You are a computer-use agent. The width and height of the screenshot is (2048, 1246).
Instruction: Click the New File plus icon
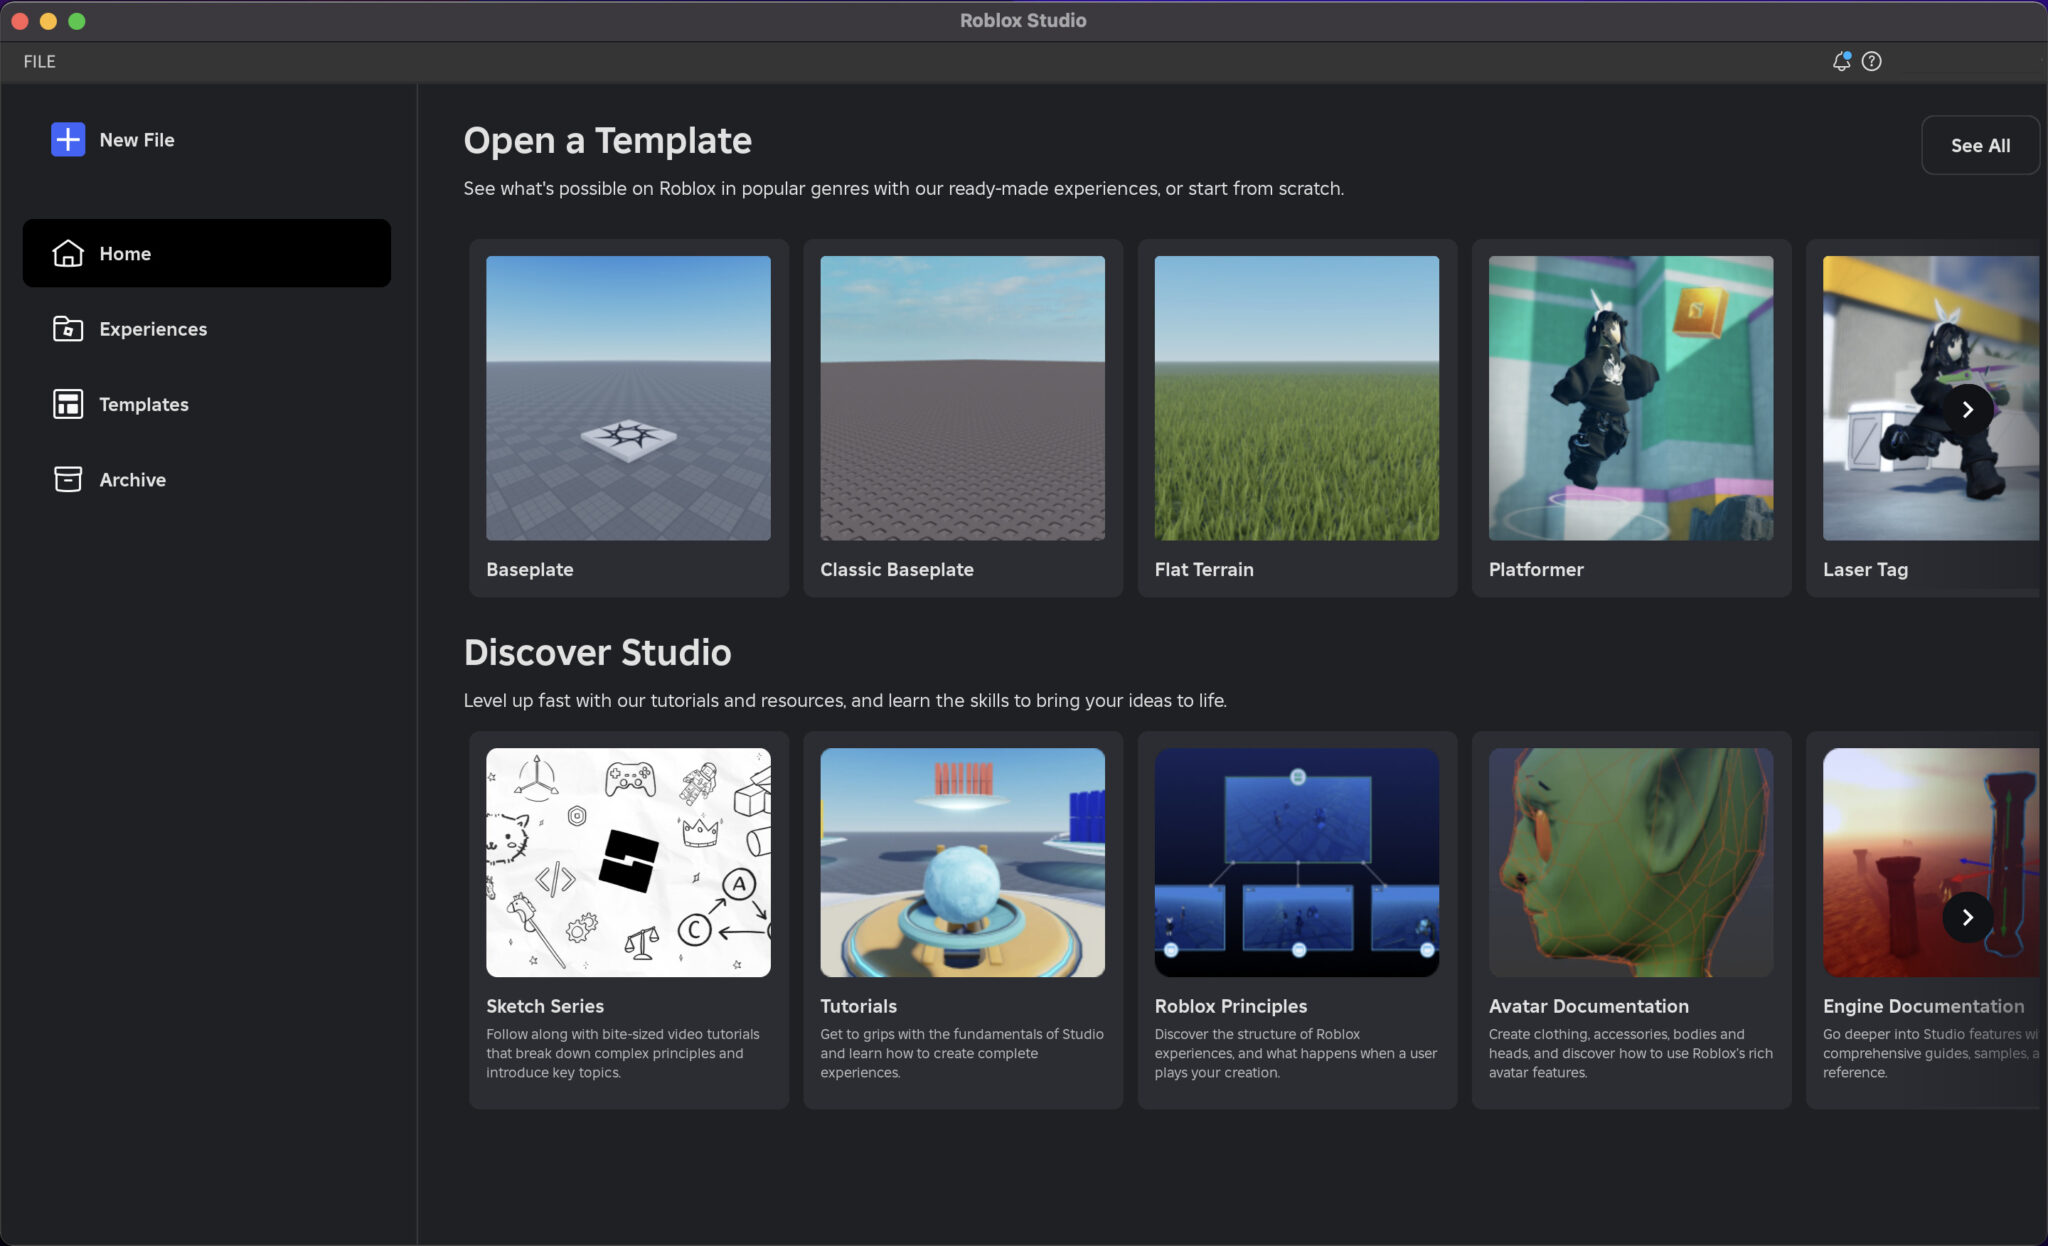click(66, 139)
